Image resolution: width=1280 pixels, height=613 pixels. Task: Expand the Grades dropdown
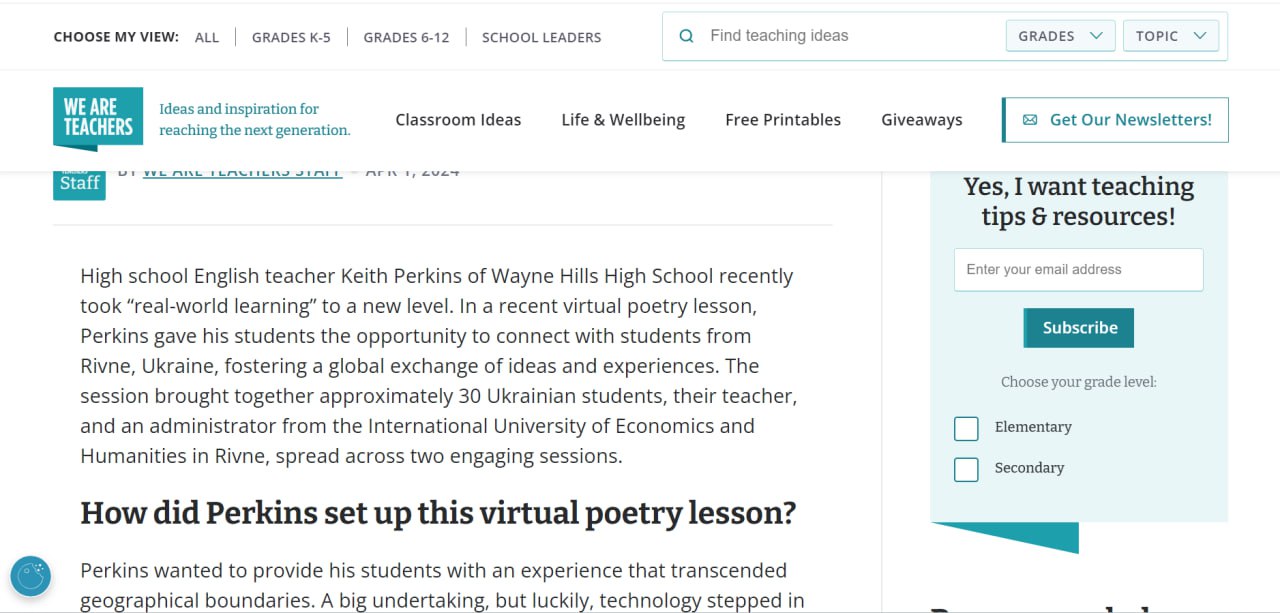pyautogui.click(x=1060, y=36)
